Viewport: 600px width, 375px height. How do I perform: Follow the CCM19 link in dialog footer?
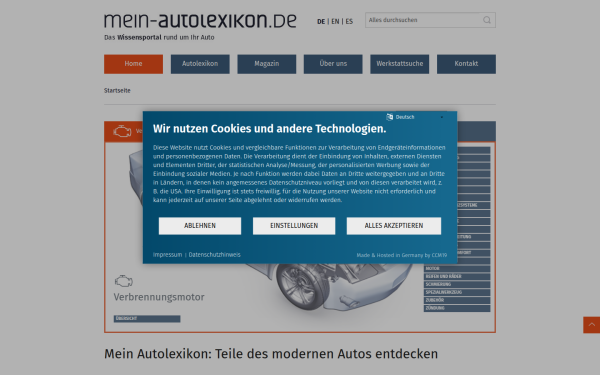click(x=402, y=255)
